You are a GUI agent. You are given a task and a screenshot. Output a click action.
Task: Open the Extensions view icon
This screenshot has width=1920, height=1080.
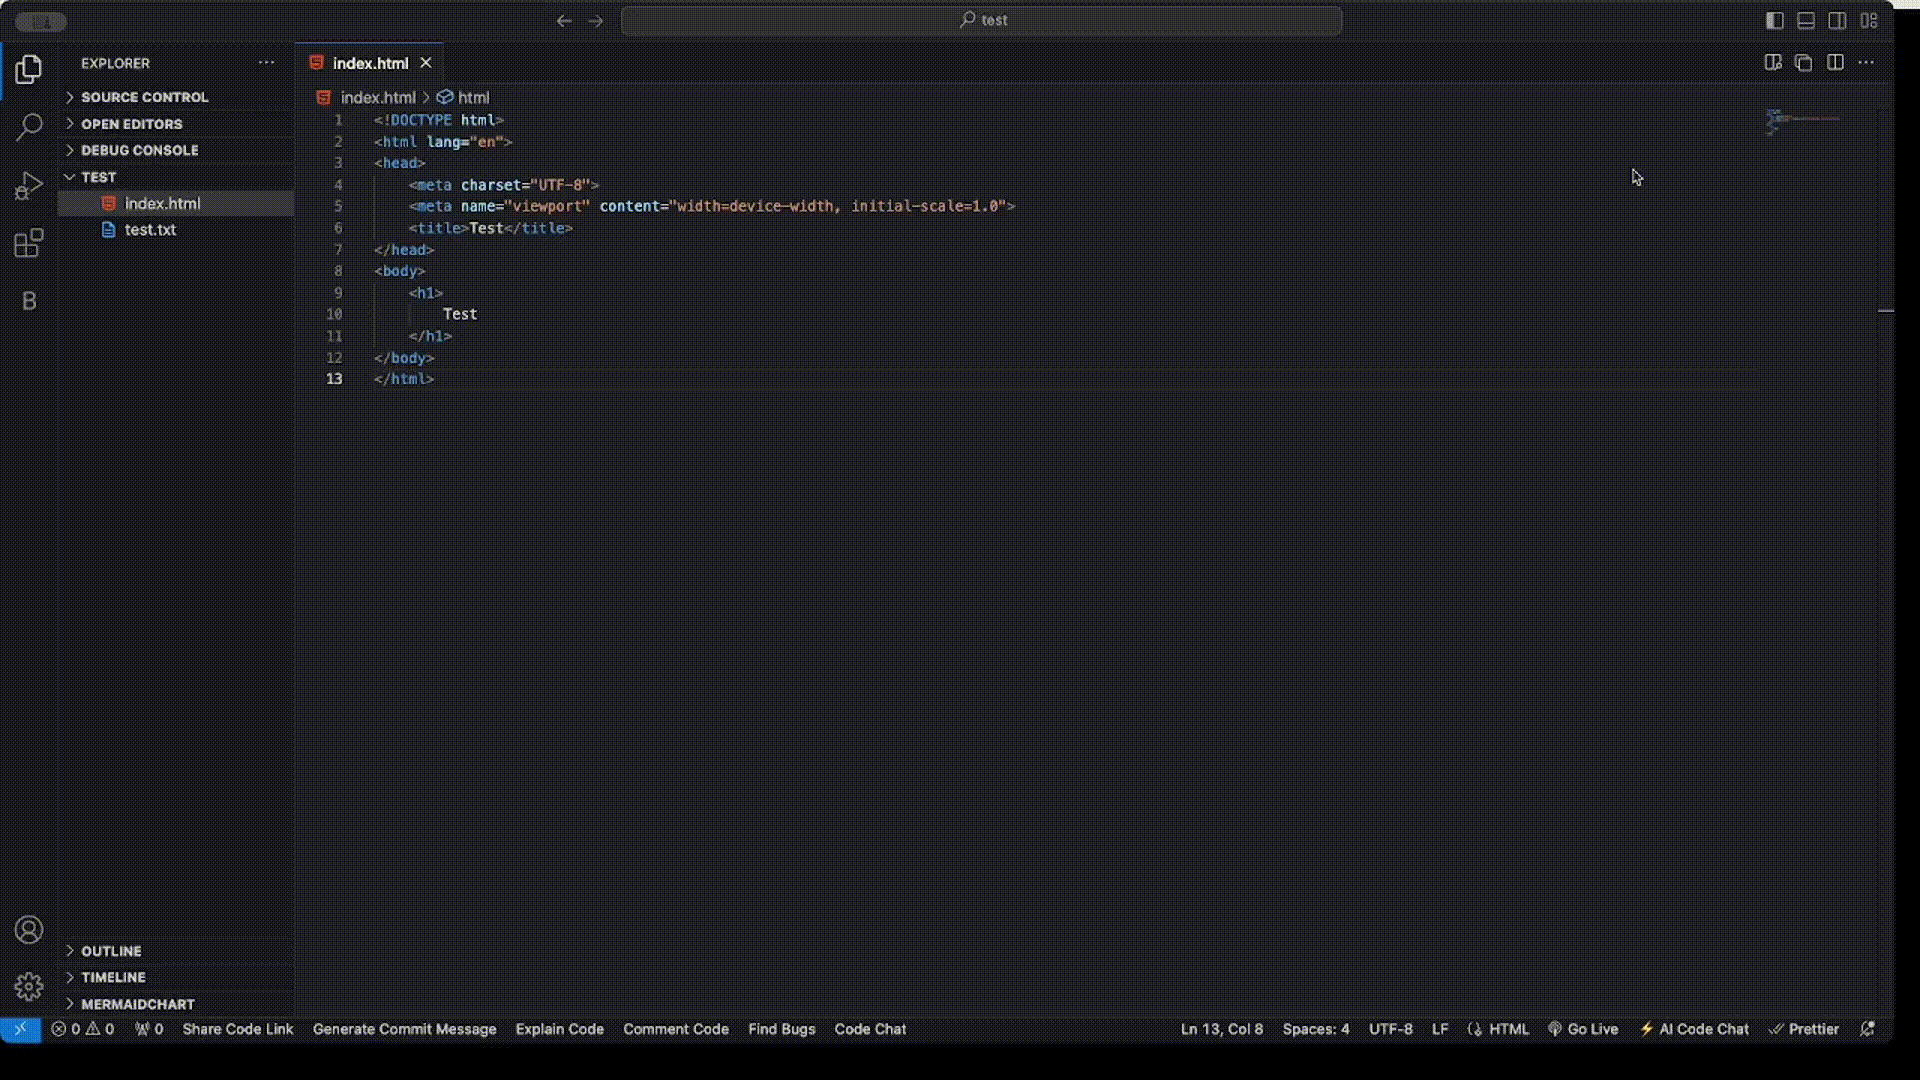coord(29,243)
